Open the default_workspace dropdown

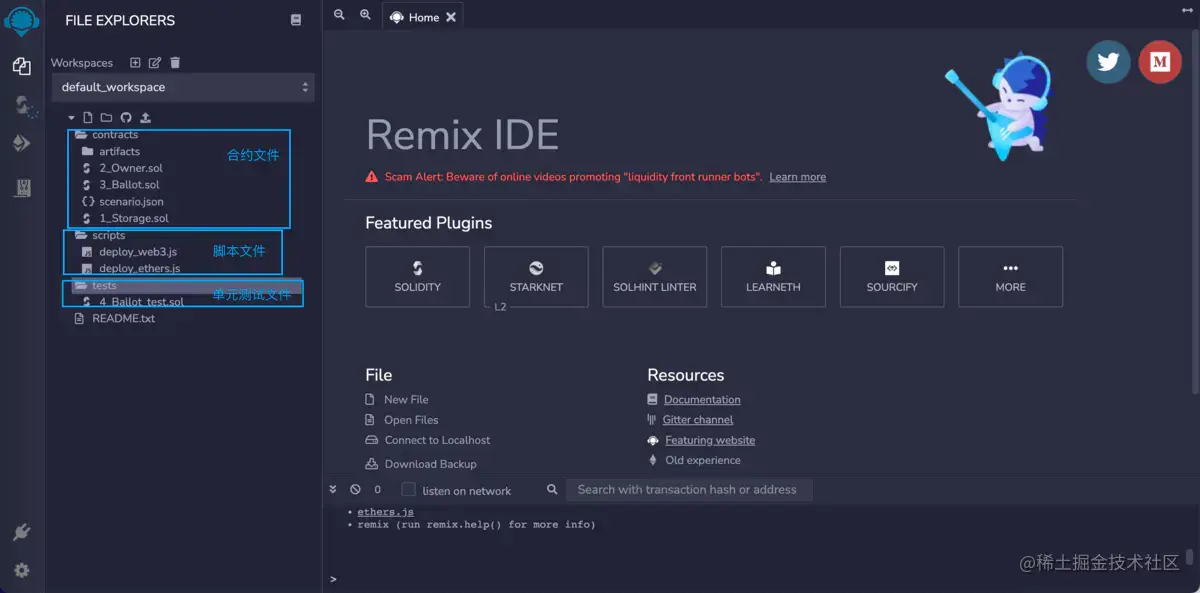(184, 87)
